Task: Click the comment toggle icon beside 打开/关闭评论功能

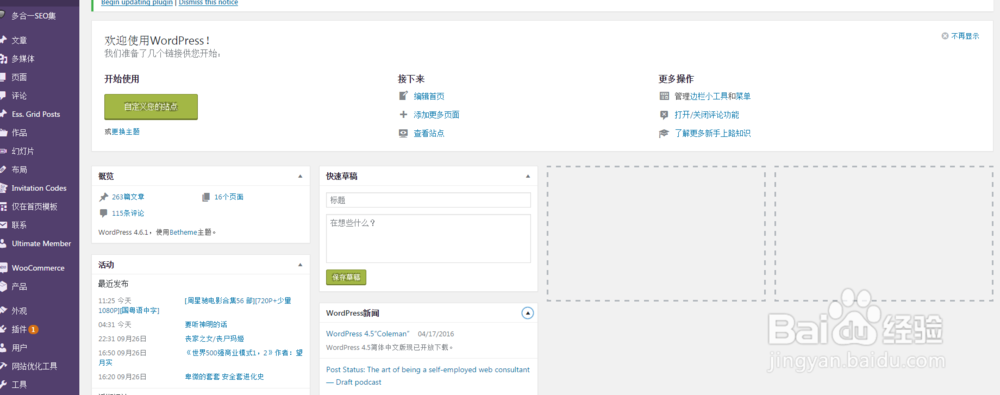Action: [x=664, y=115]
